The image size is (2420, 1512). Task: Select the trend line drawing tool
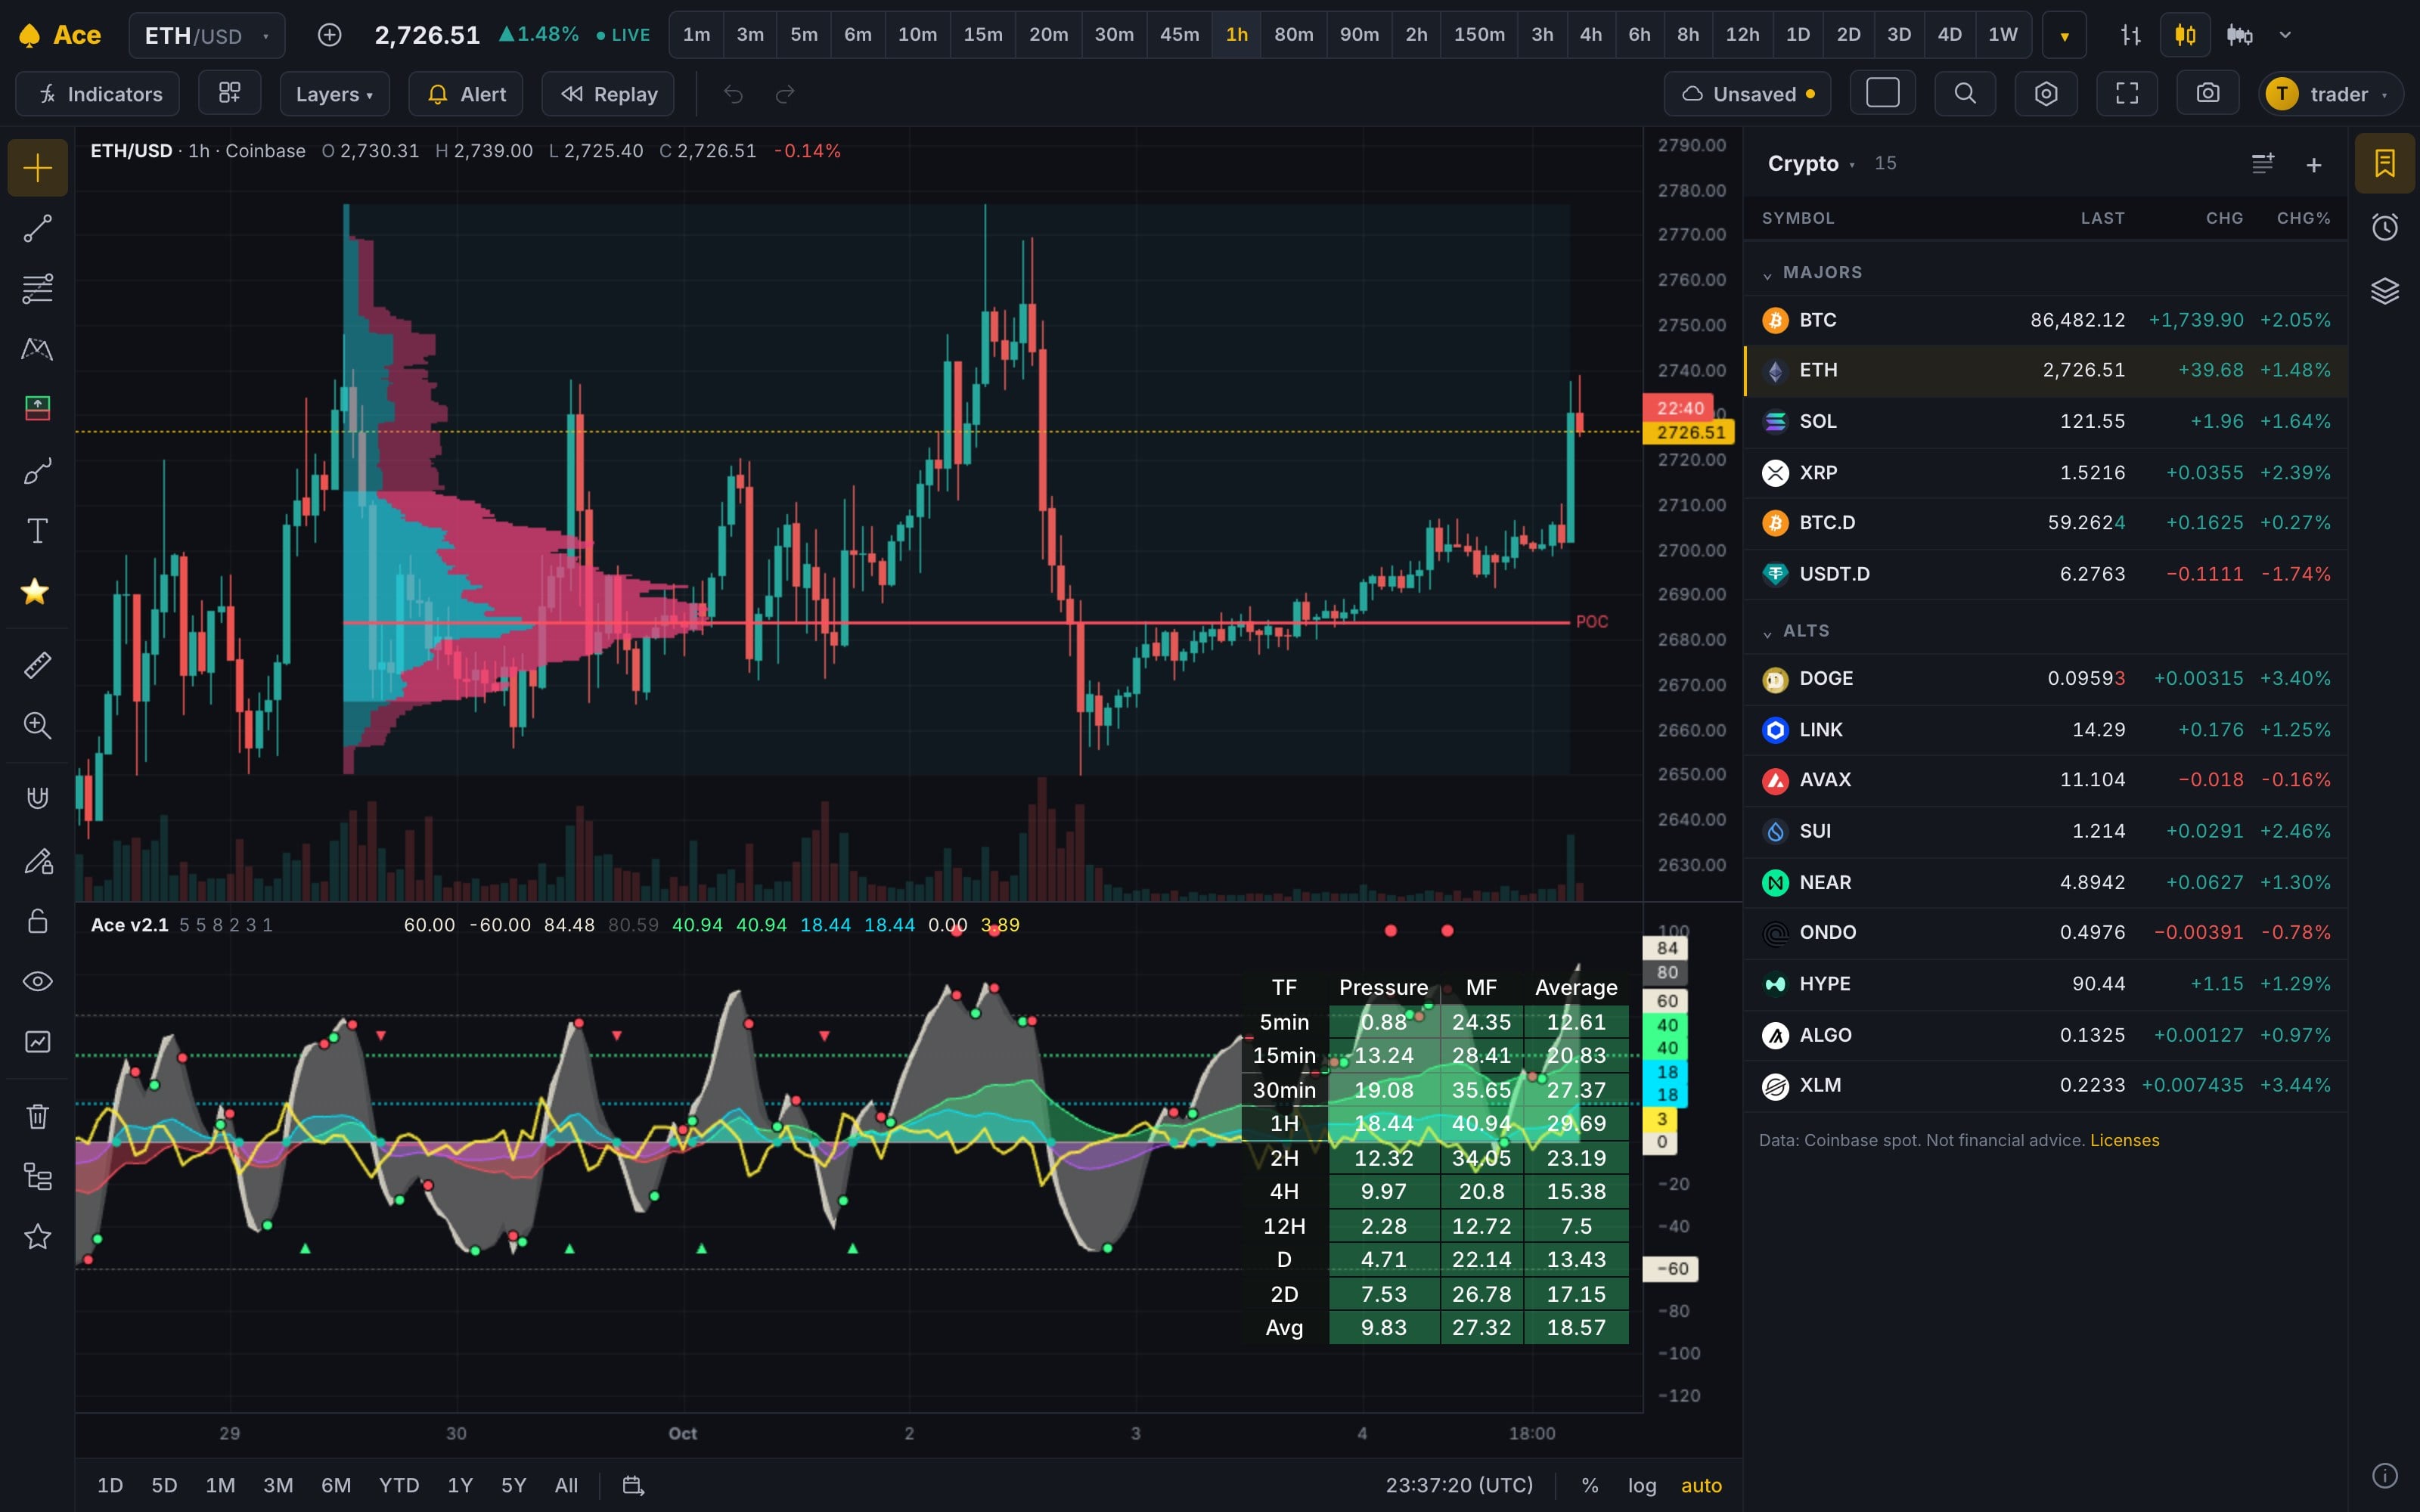pyautogui.click(x=37, y=229)
